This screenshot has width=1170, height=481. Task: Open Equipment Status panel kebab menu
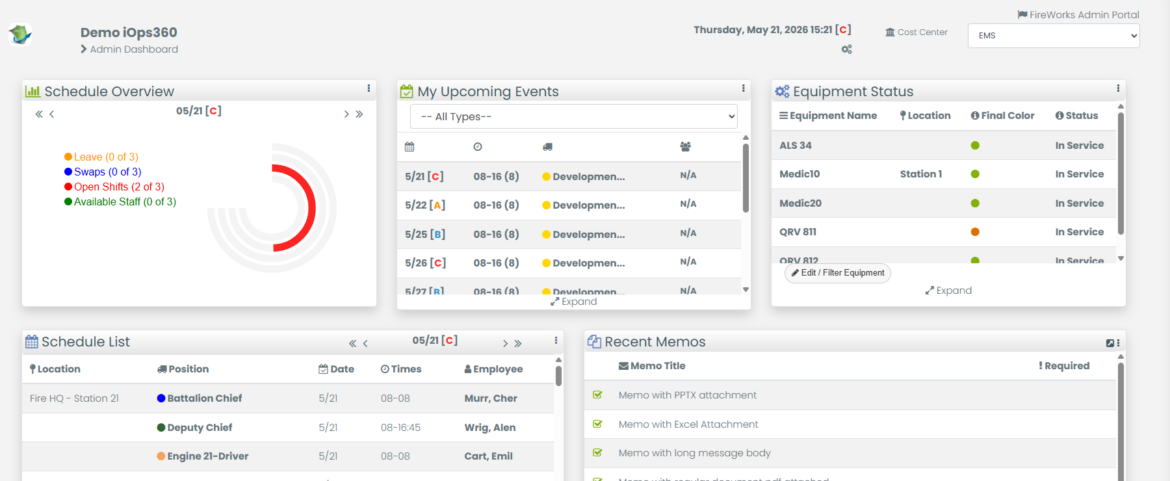point(1118,88)
